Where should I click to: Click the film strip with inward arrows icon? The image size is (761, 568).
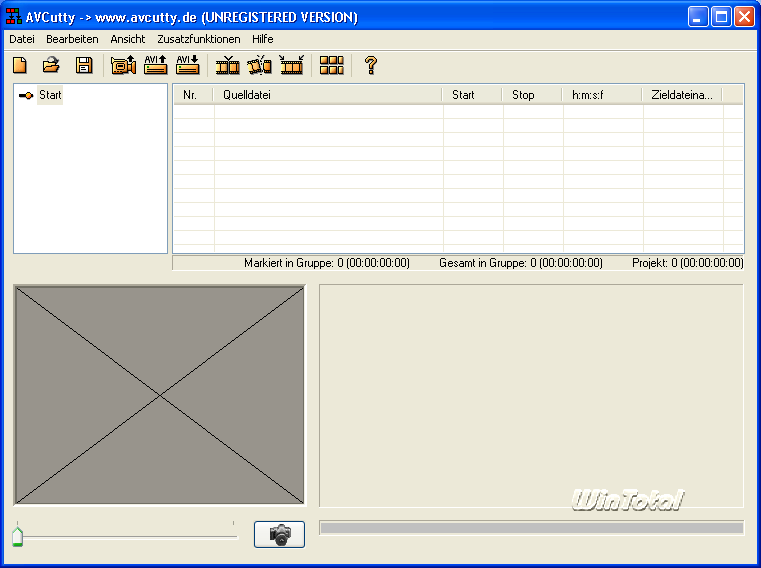coord(292,65)
